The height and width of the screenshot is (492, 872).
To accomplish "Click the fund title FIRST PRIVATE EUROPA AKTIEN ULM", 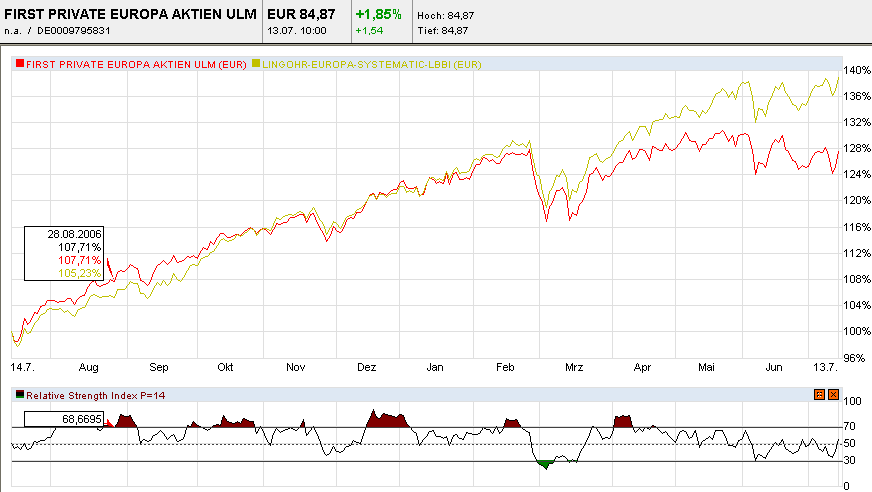I will (x=130, y=14).
